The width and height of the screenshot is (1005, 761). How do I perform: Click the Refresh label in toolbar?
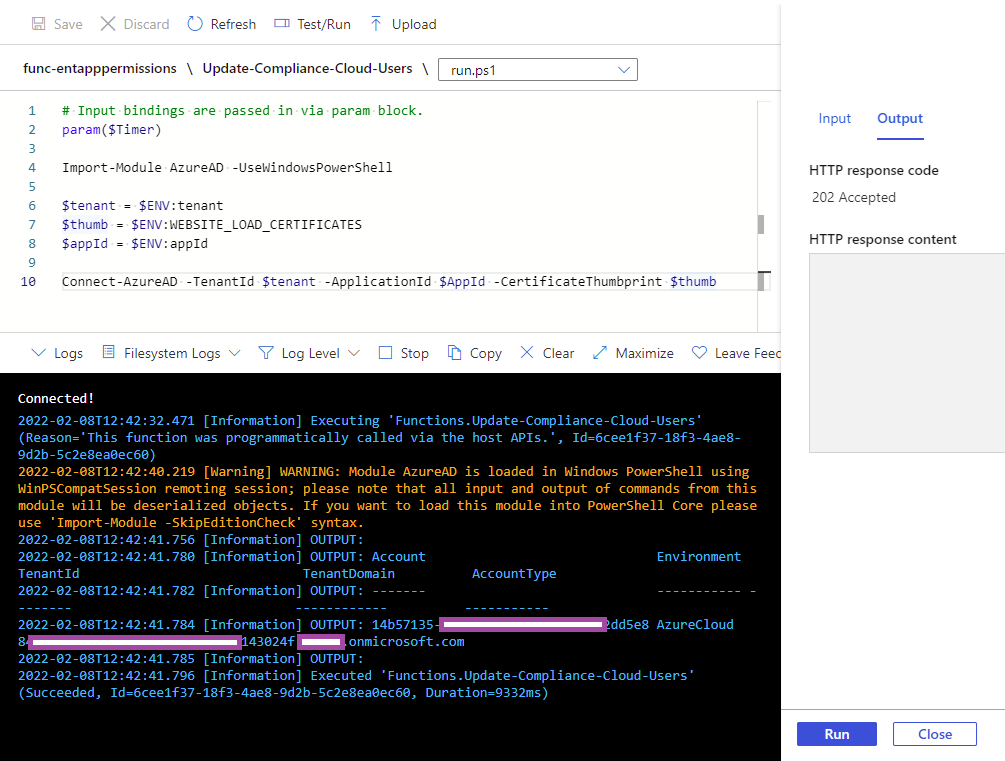pos(233,24)
